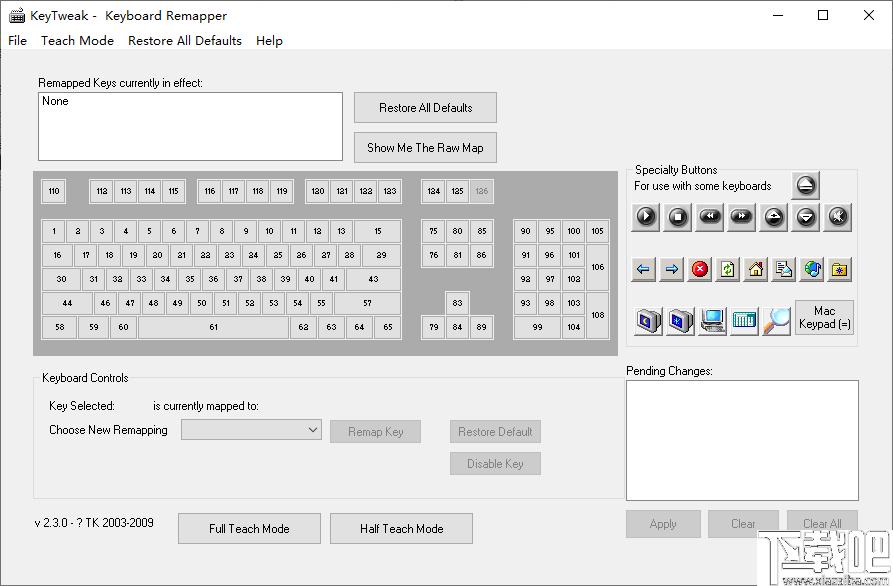The image size is (893, 586).
Task: Select keyboard key 16
Action: [57, 255]
